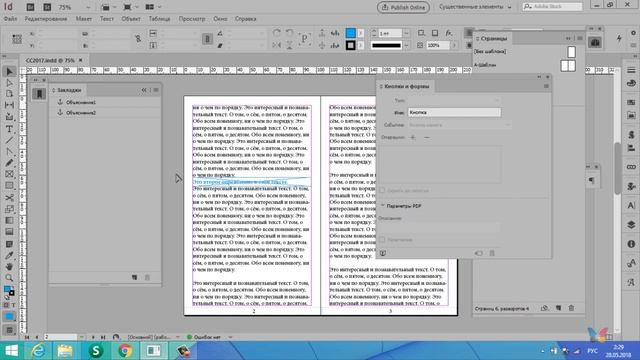This screenshot has width=640, height=360.
Task: Open the stroke style dropdown
Action: 406,45
